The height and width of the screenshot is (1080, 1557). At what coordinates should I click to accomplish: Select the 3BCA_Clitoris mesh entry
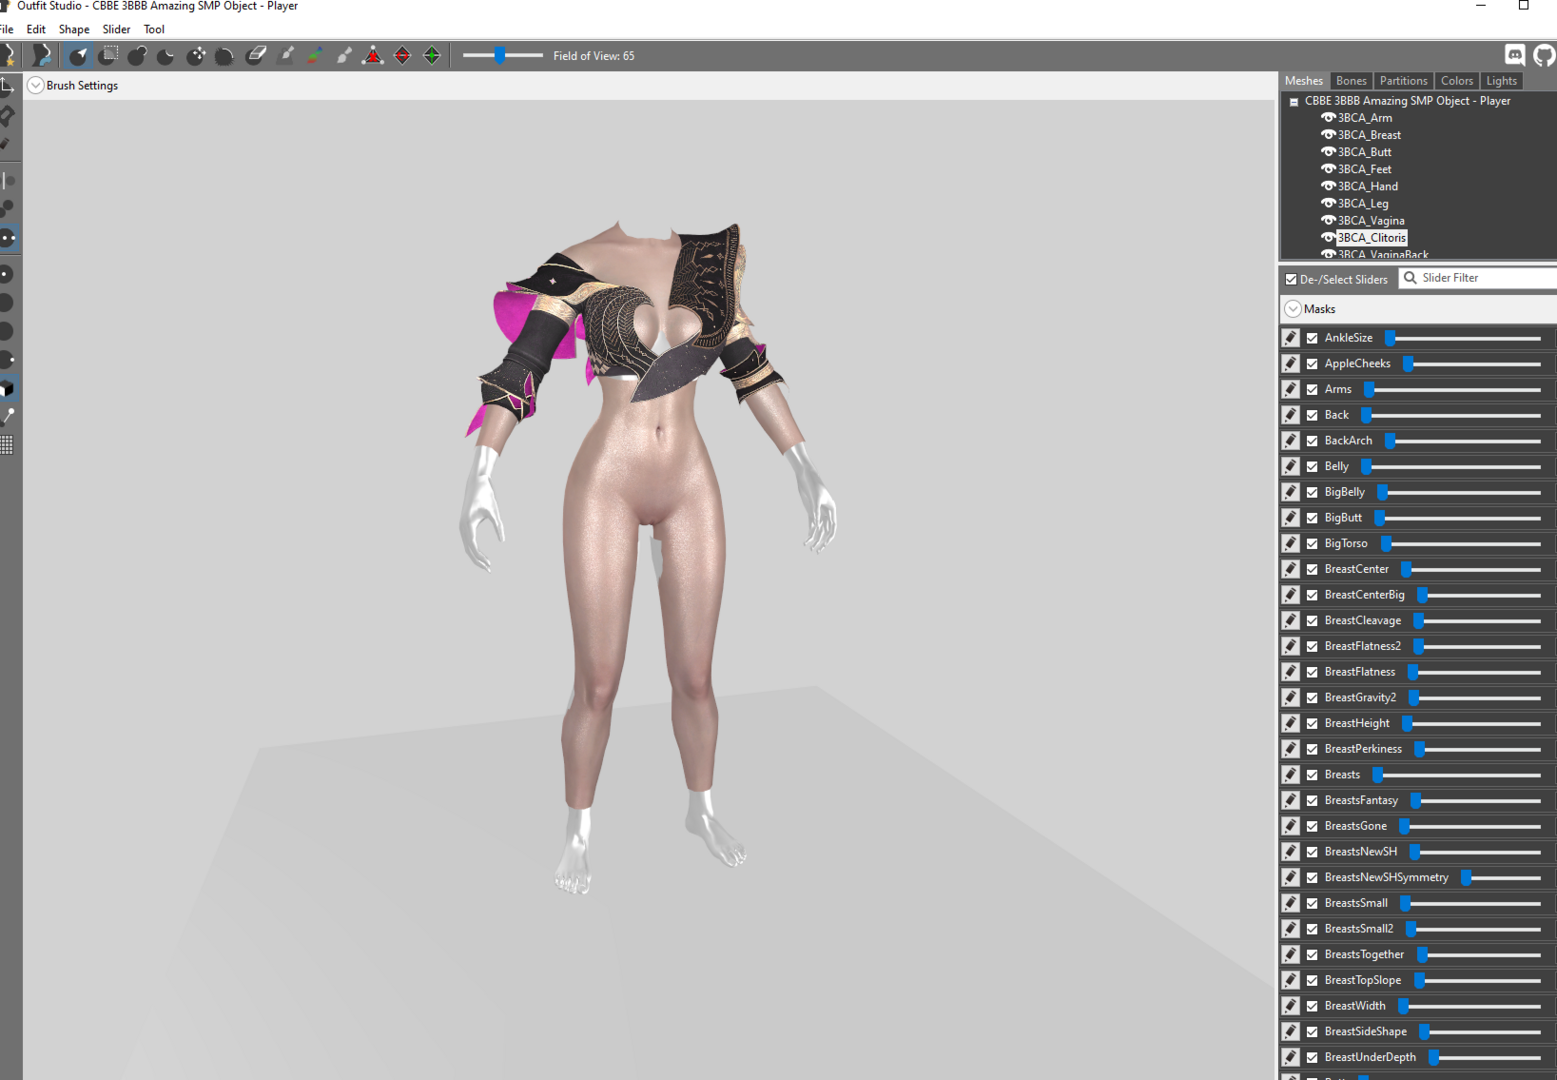tap(1372, 237)
